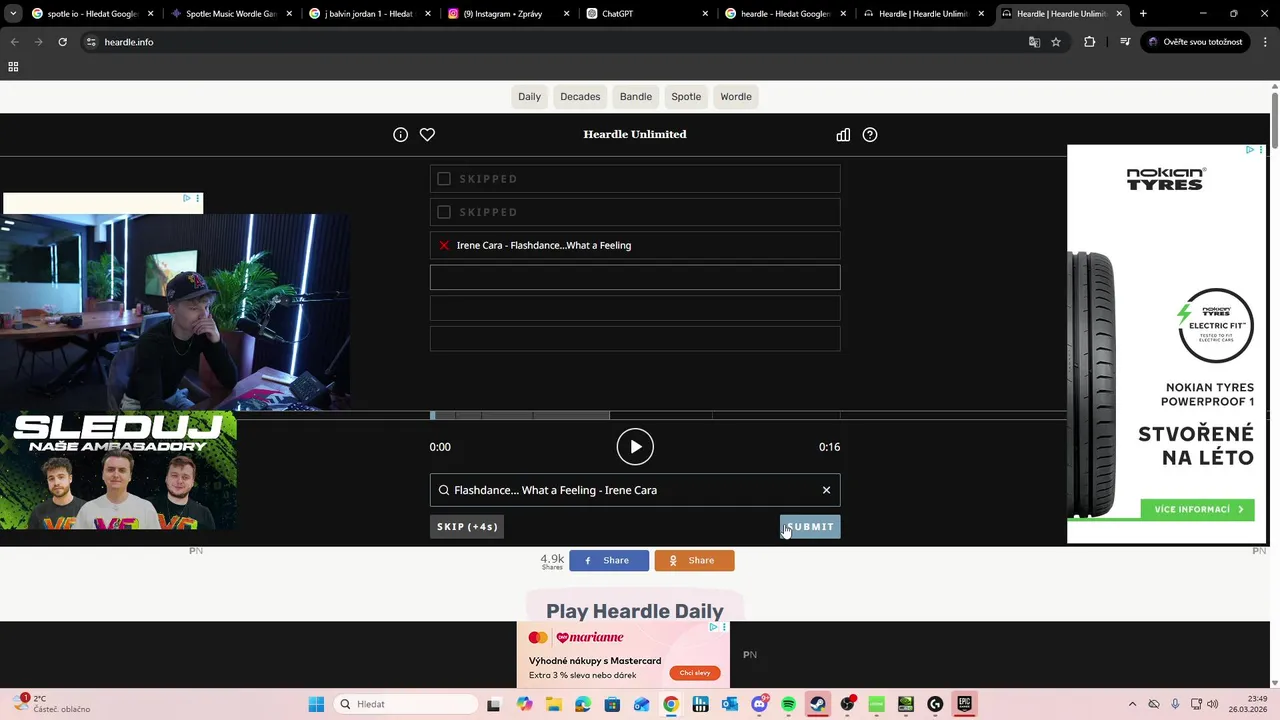Click the Irene Cara Flashdance guess text

pos(544,245)
